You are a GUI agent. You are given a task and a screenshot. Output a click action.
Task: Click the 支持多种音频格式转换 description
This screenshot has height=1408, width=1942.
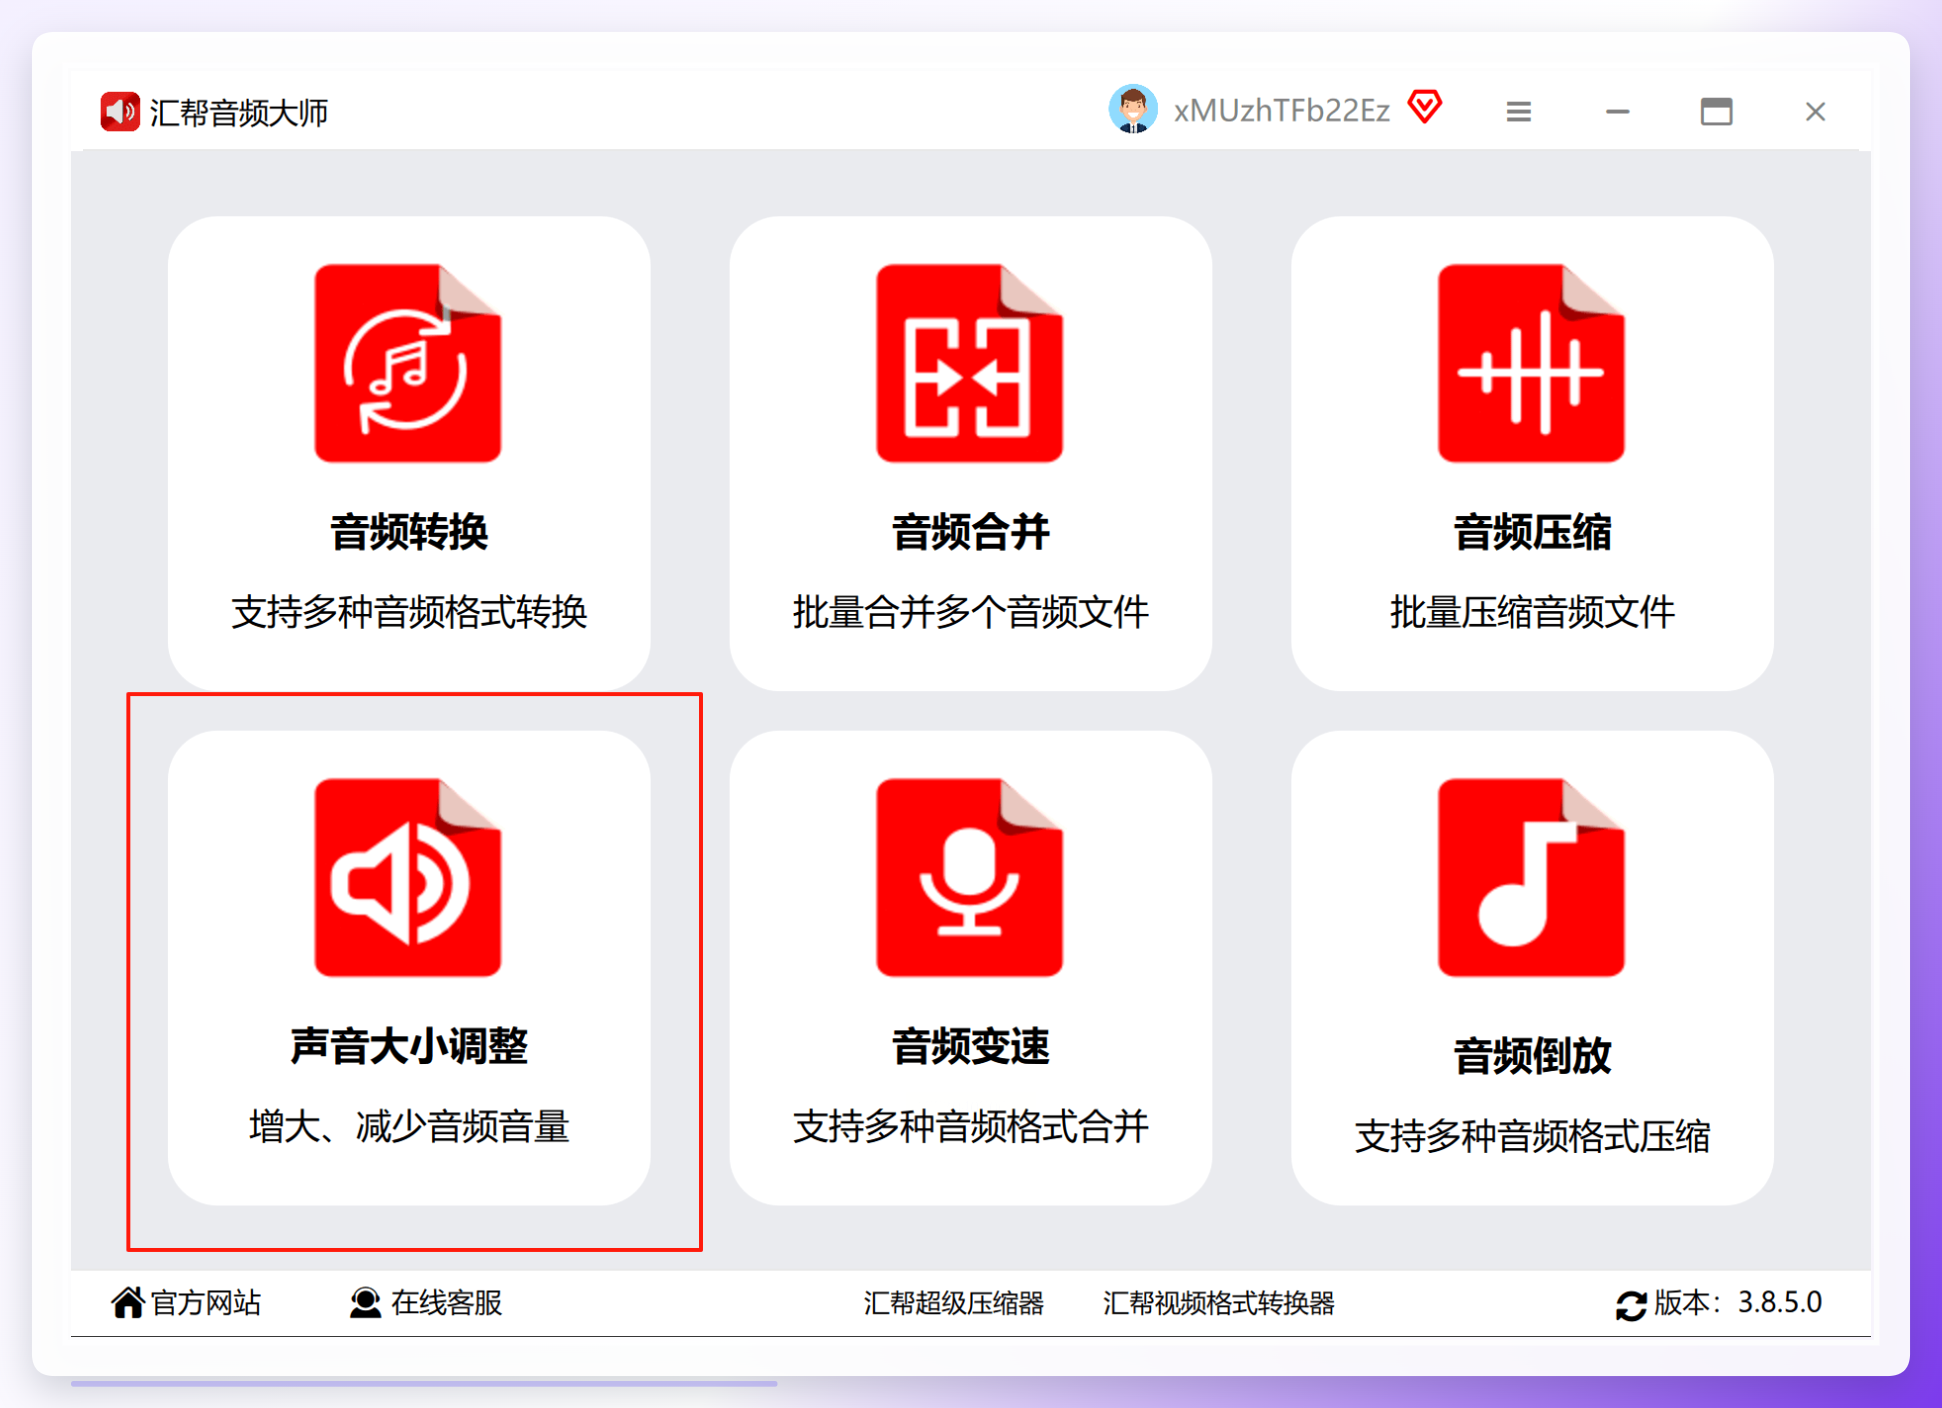[409, 612]
